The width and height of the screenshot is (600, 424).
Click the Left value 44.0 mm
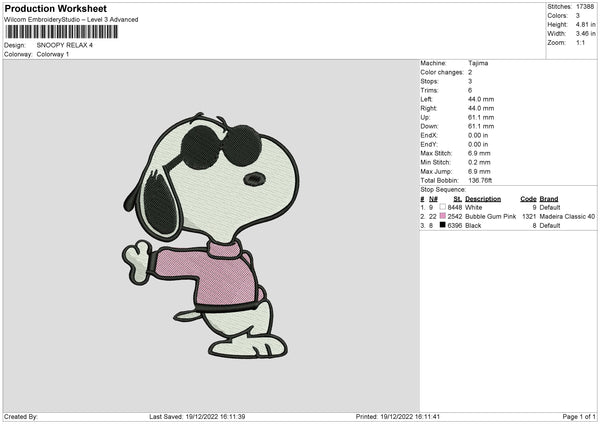coord(481,99)
